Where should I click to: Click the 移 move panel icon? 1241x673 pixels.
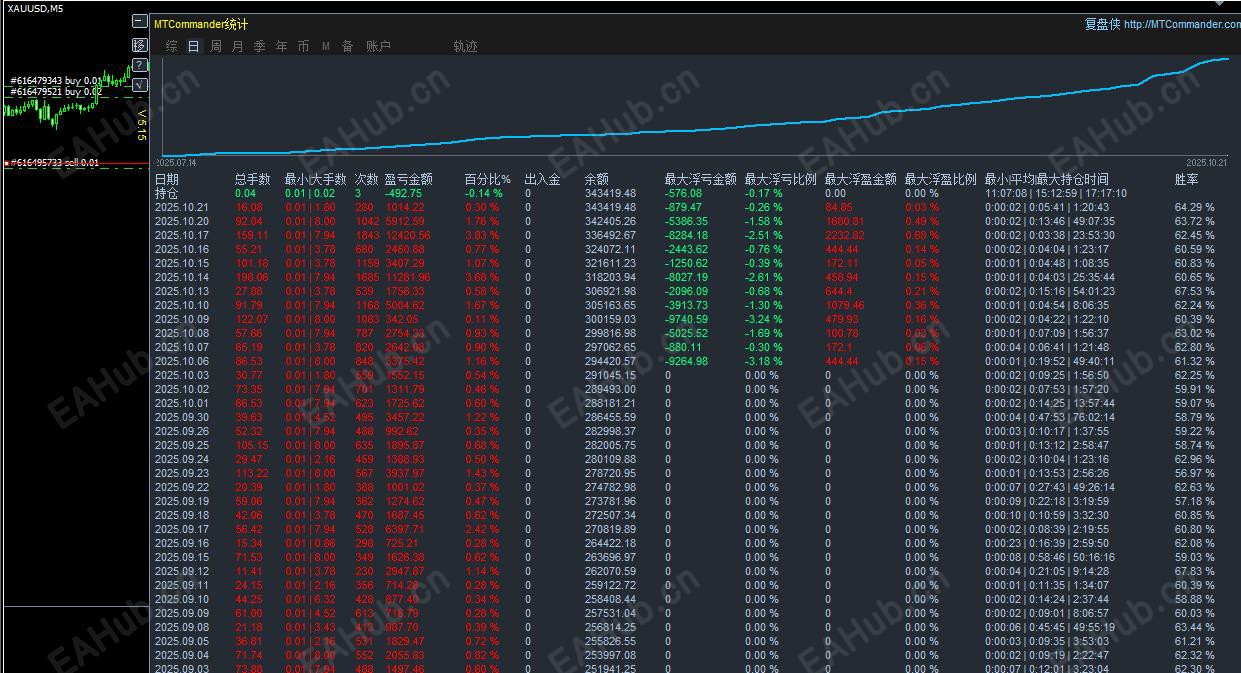(x=139, y=45)
